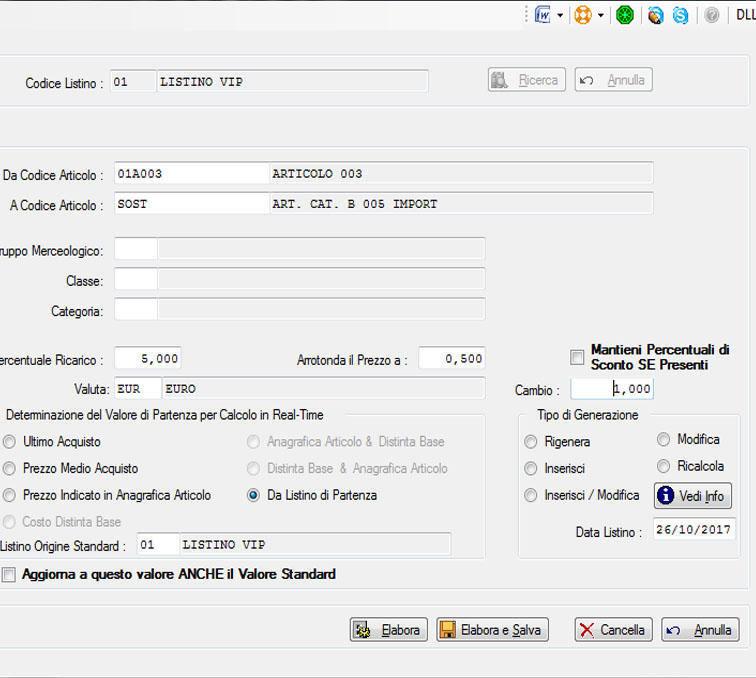Click the blue Skype icon
The image size is (756, 678).
(681, 15)
